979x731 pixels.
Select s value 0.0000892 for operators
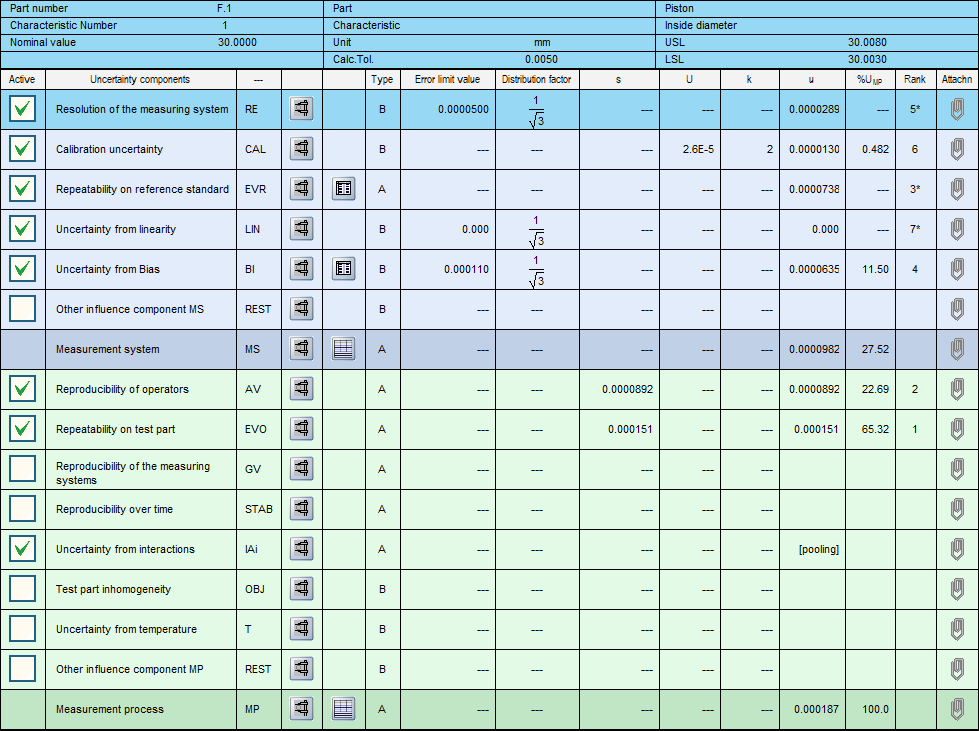[619, 389]
